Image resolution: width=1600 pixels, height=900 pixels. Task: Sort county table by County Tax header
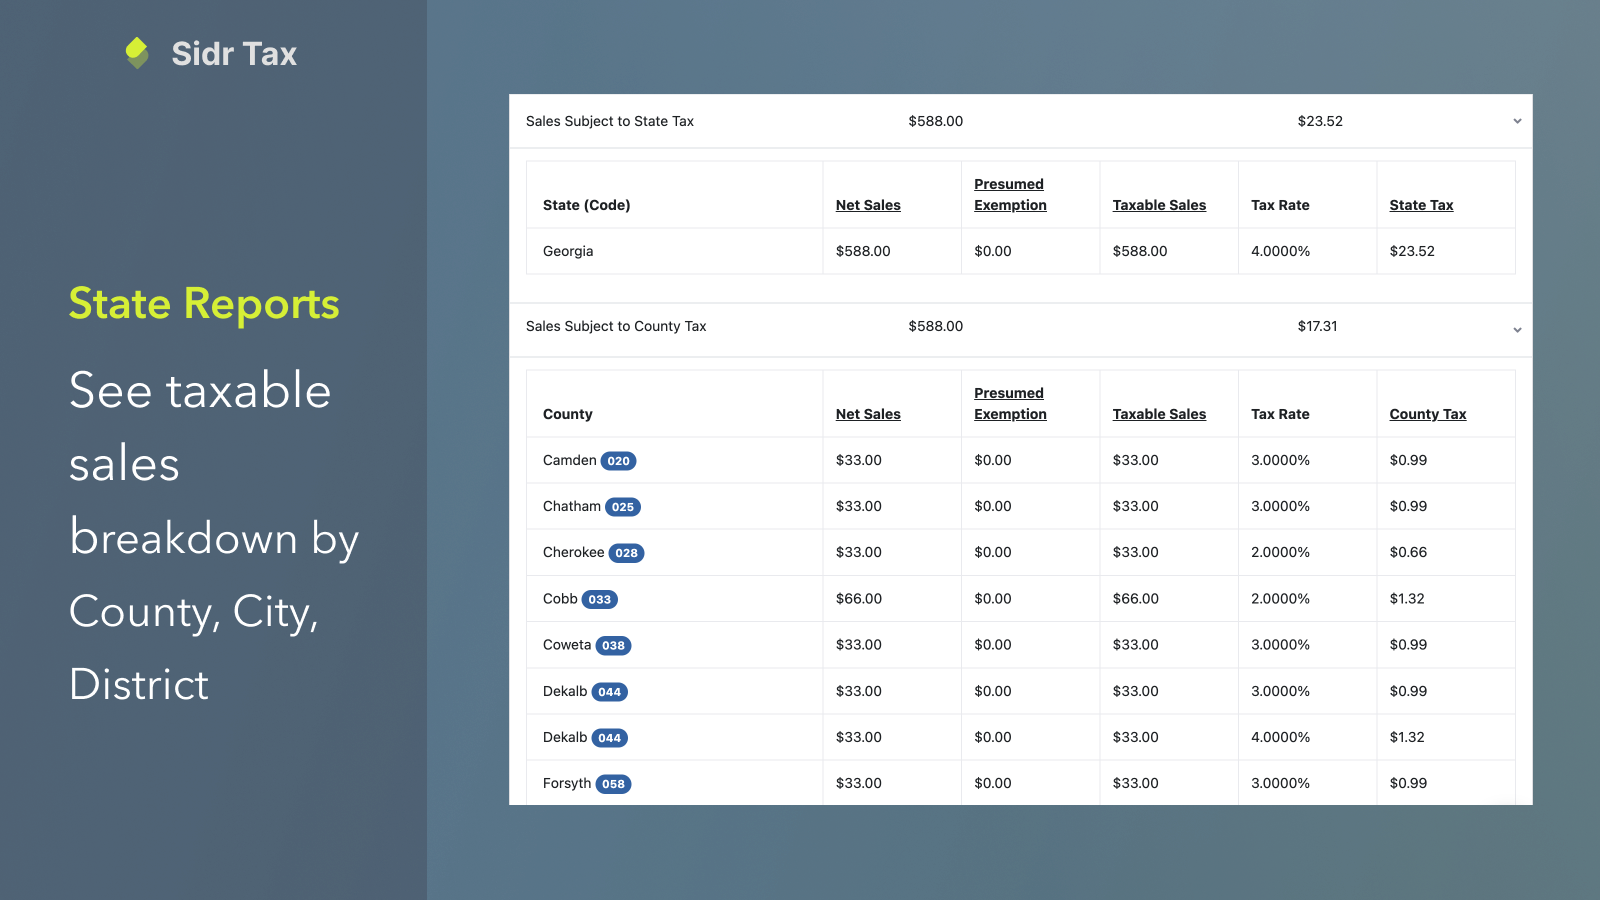tap(1428, 414)
